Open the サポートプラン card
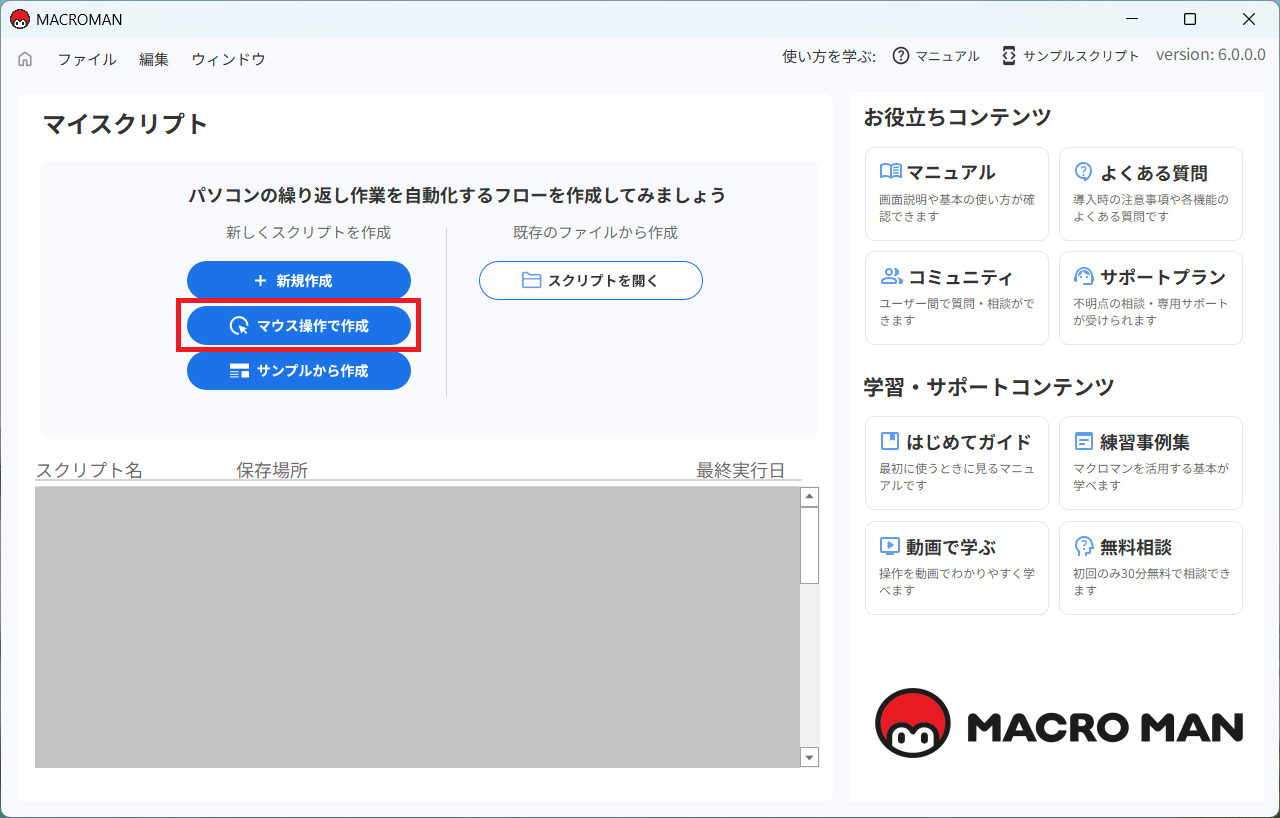The width and height of the screenshot is (1280, 818). coord(1151,298)
